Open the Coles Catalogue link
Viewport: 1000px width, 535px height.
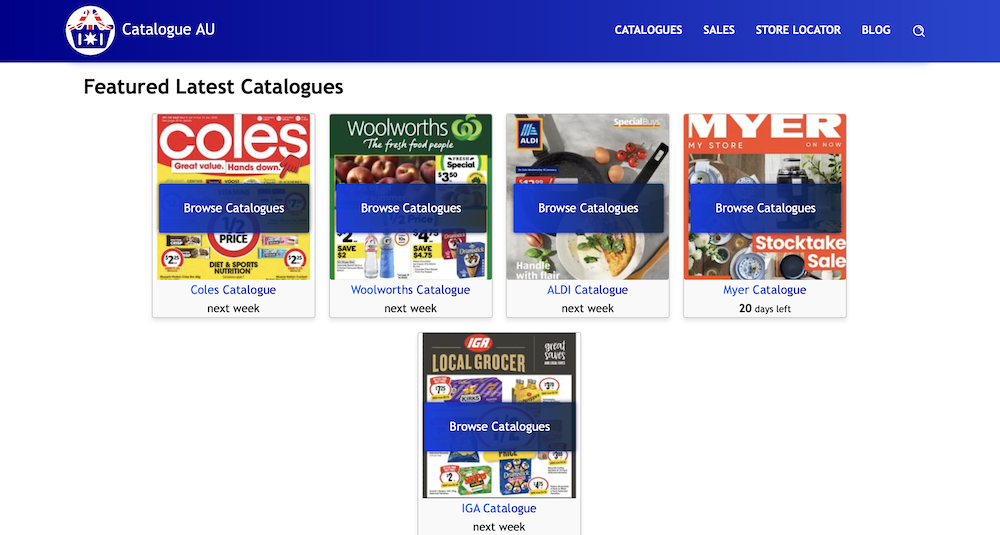click(x=233, y=289)
